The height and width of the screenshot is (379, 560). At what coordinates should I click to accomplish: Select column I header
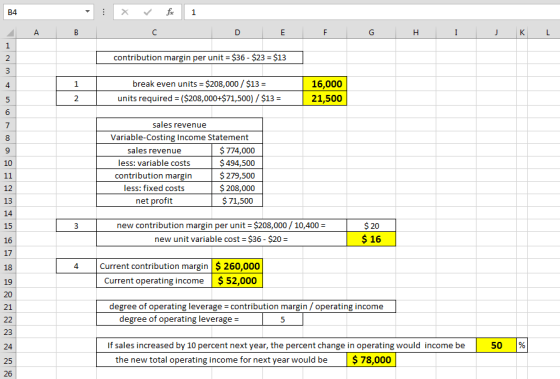click(456, 33)
